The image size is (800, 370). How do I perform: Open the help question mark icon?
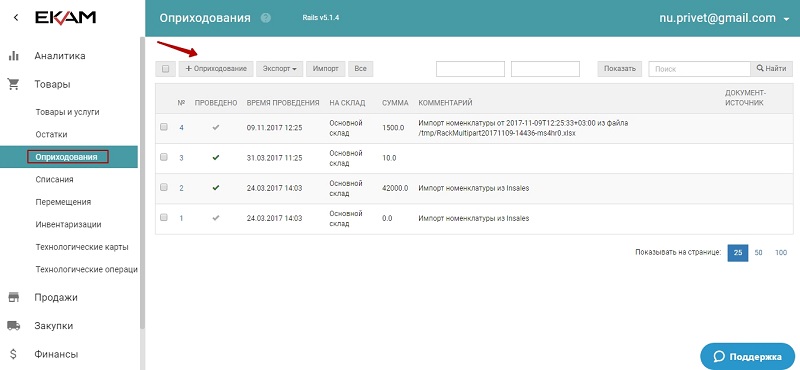(265, 18)
